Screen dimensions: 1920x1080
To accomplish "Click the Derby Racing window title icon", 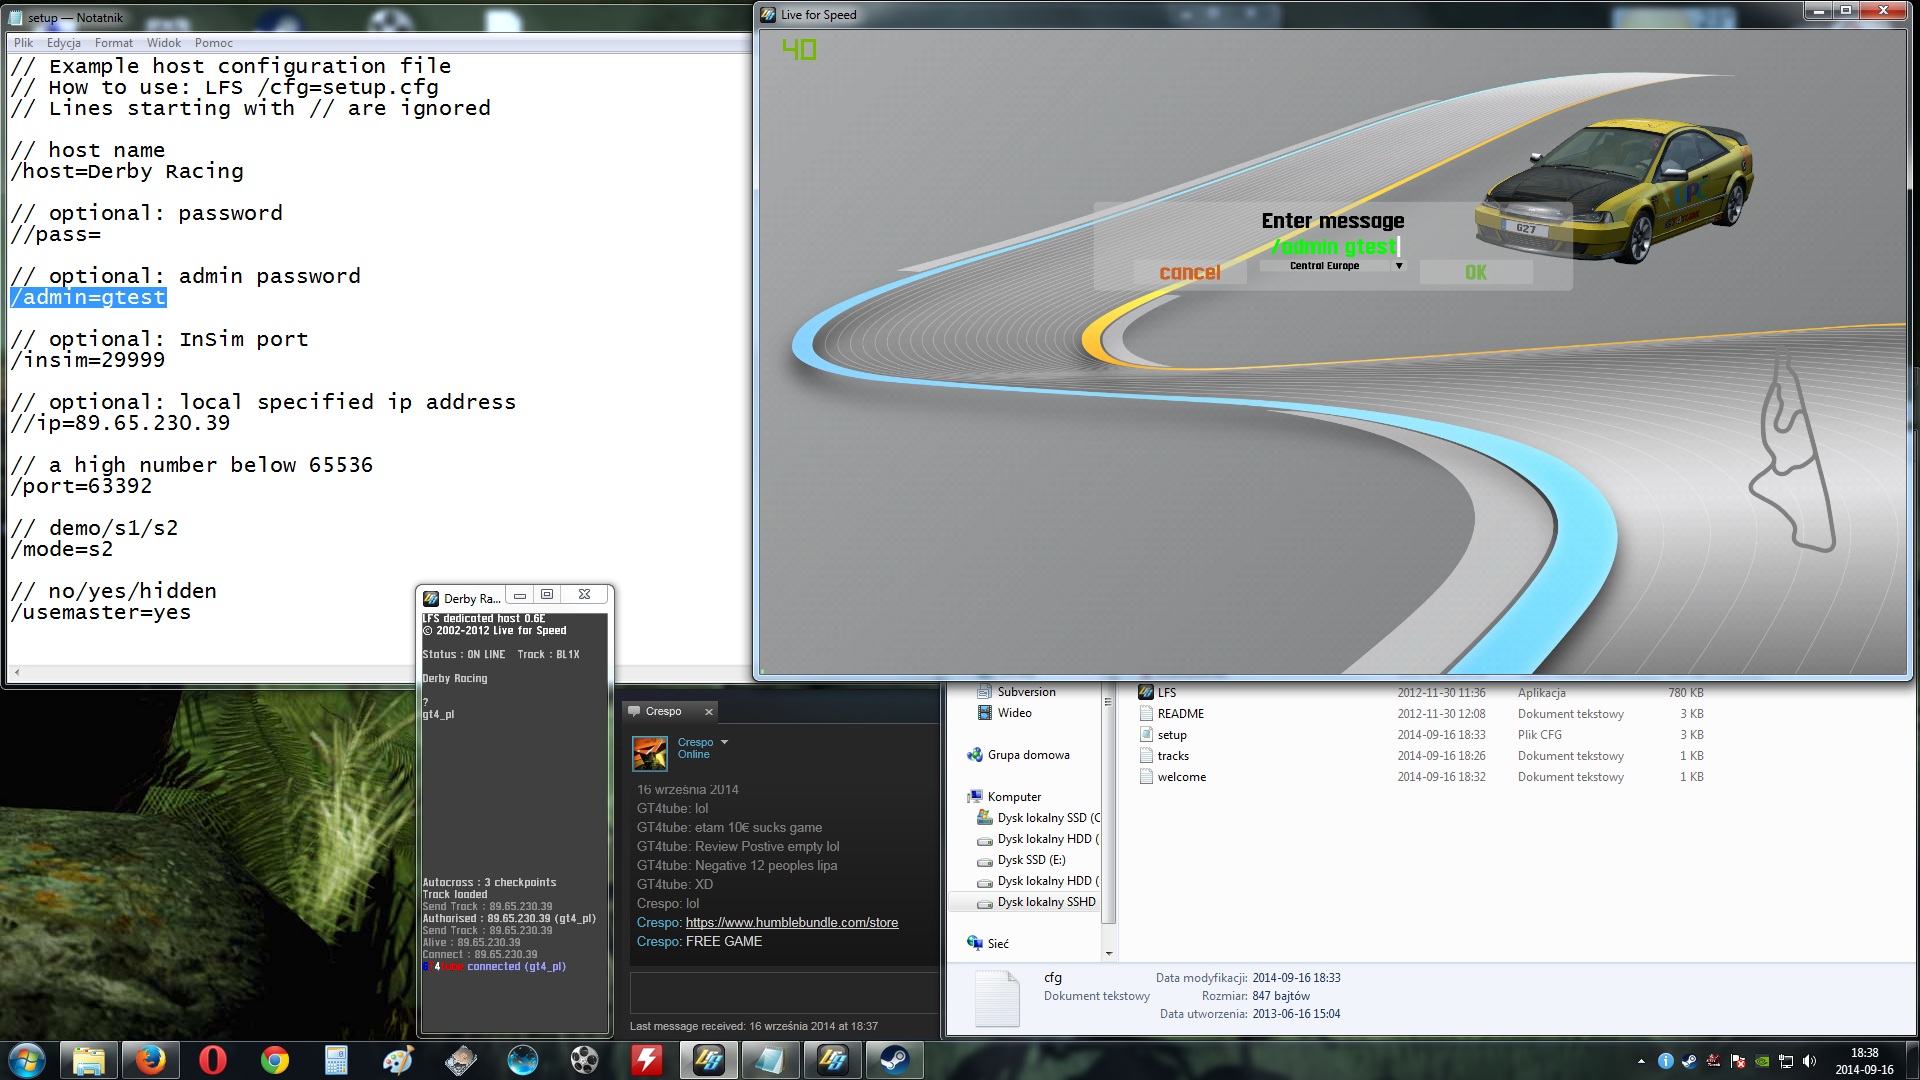I will click(x=431, y=599).
